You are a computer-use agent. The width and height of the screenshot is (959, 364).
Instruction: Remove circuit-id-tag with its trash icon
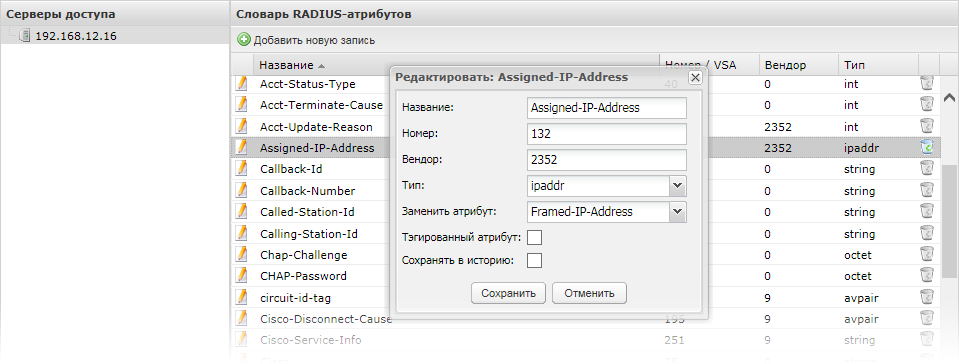927,297
